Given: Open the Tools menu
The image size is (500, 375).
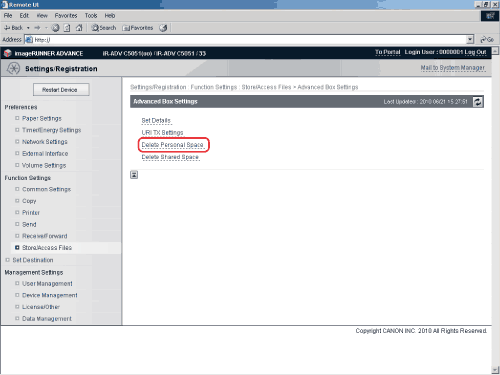Looking at the screenshot, I should click(x=91, y=16).
